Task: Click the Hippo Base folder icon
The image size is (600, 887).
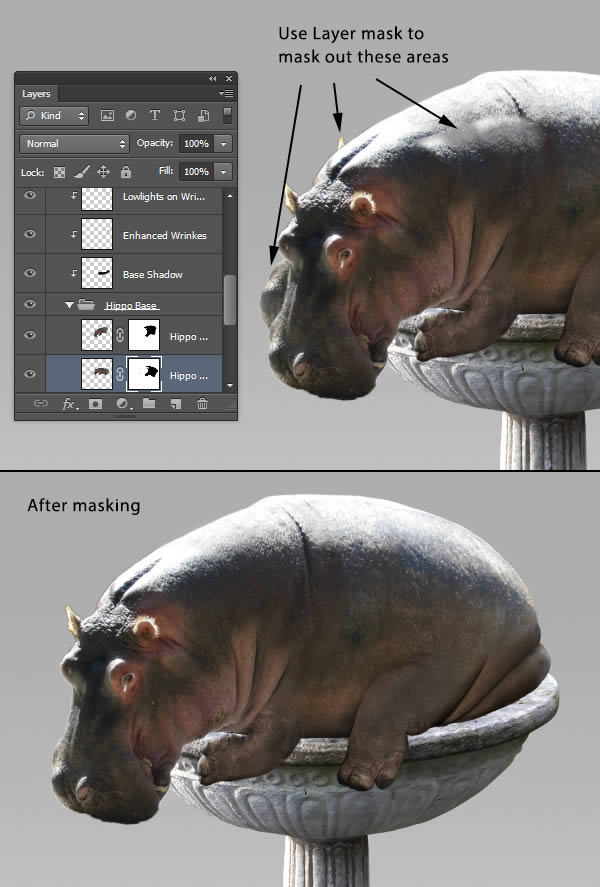Action: tap(86, 305)
